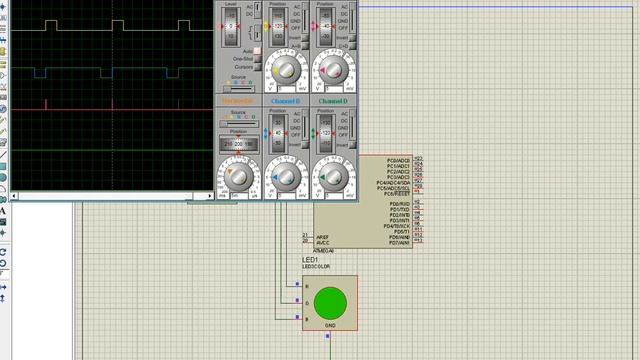Click the B pin of the LED

point(298,317)
